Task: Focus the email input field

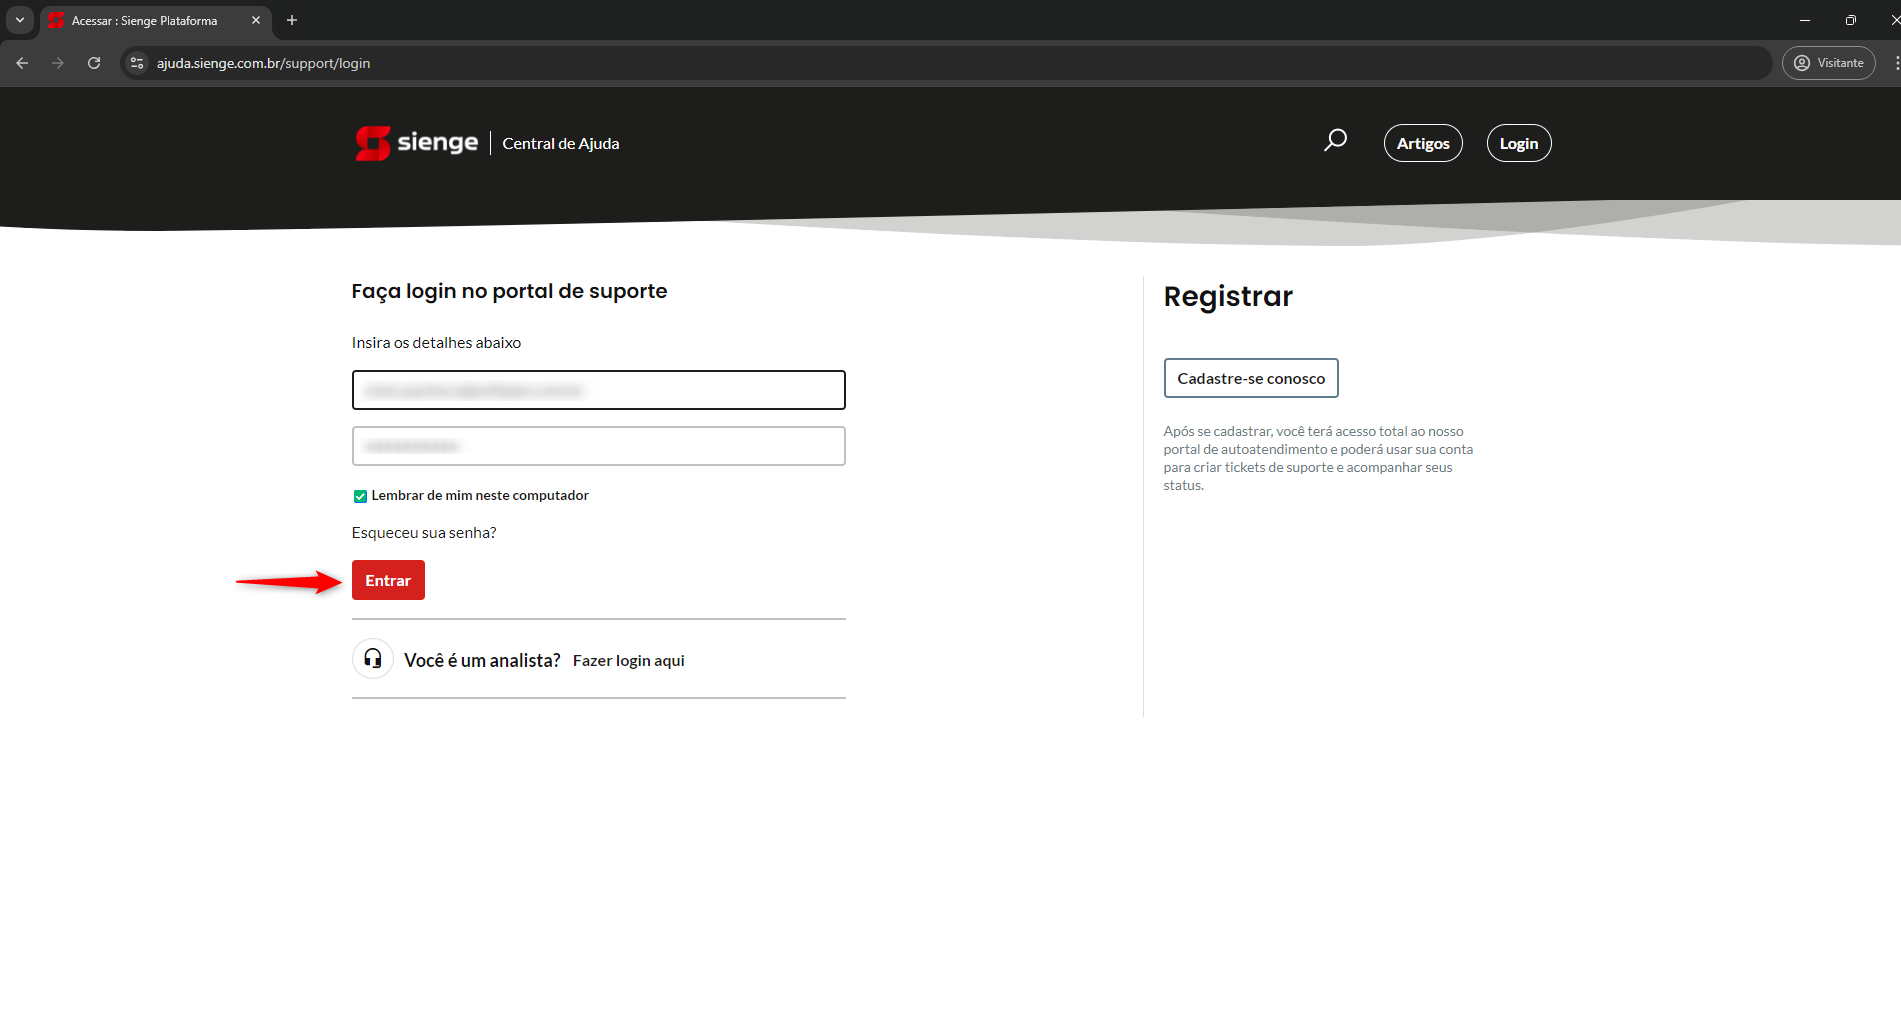Action: [x=599, y=390]
